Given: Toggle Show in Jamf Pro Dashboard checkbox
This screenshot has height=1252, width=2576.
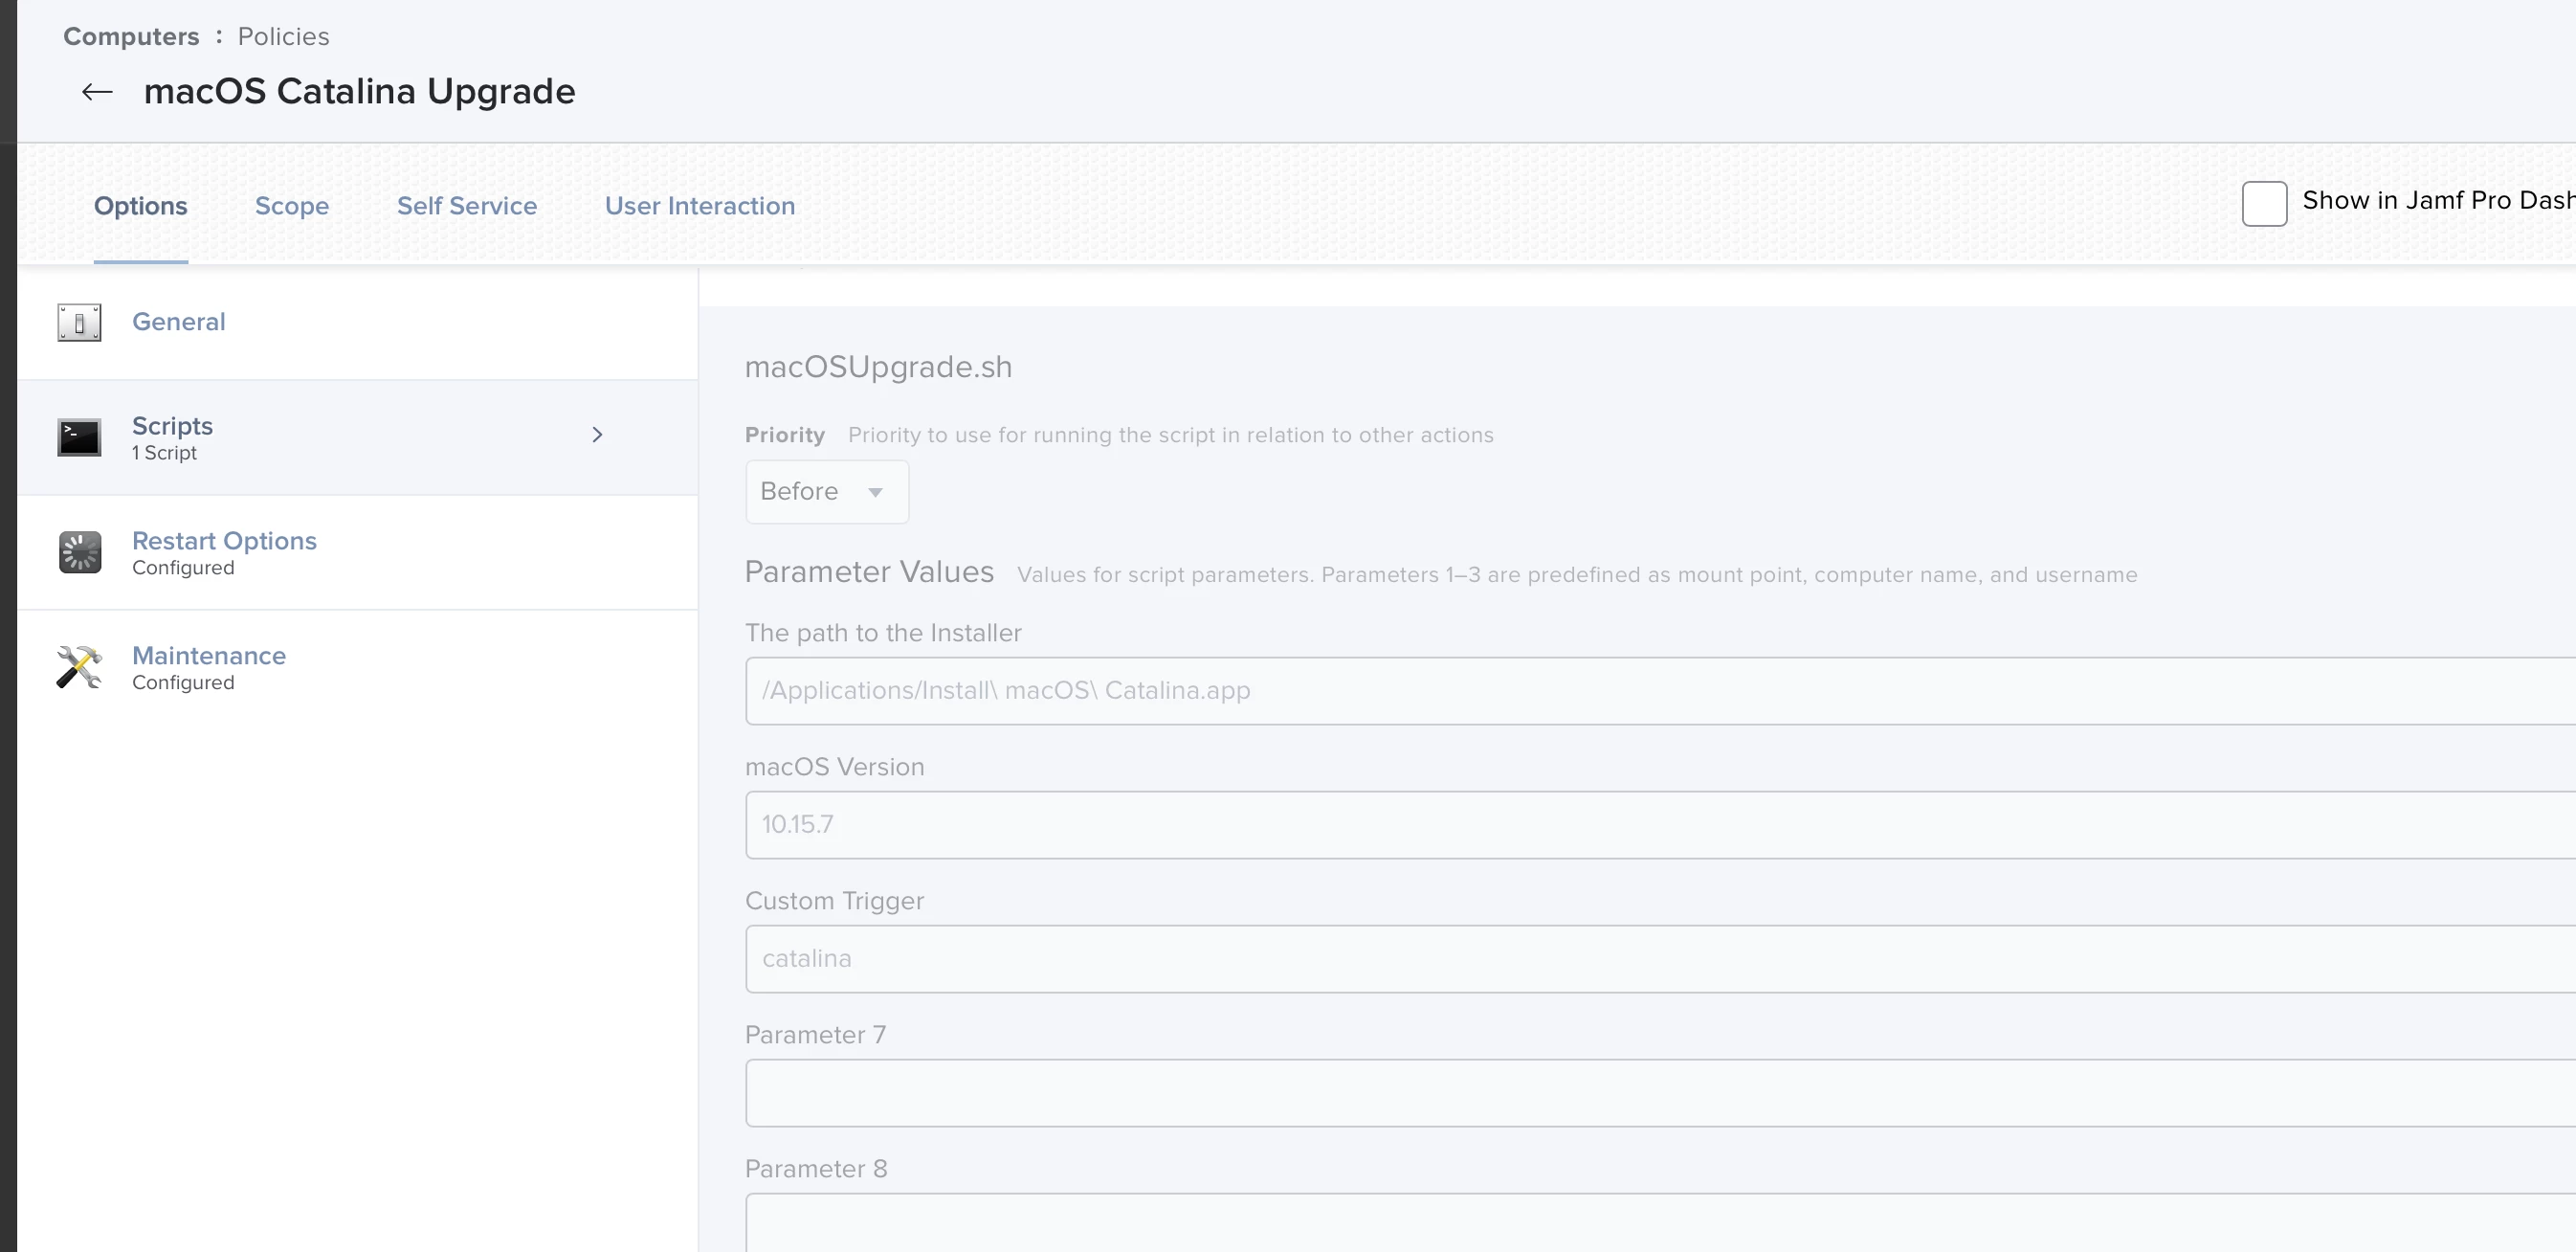Looking at the screenshot, I should pyautogui.click(x=2264, y=203).
